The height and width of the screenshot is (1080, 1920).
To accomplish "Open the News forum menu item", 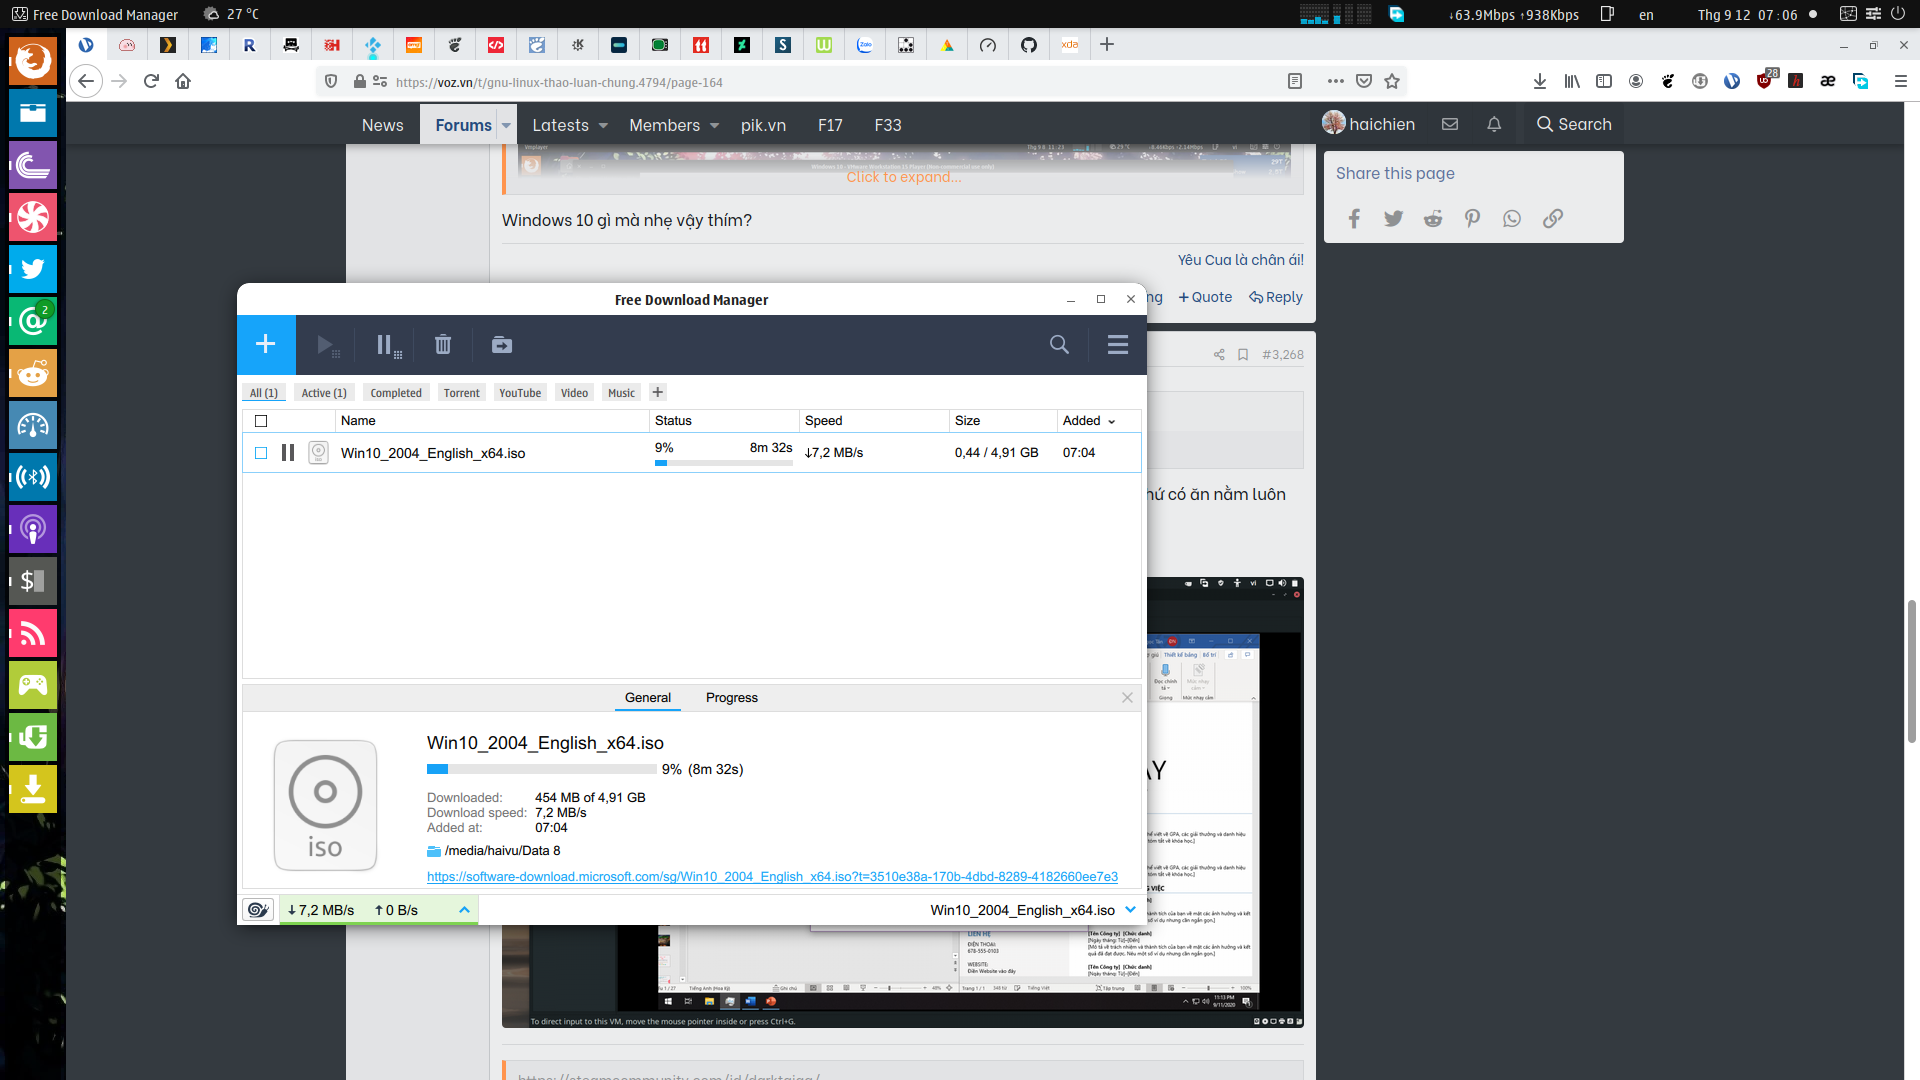I will click(383, 125).
